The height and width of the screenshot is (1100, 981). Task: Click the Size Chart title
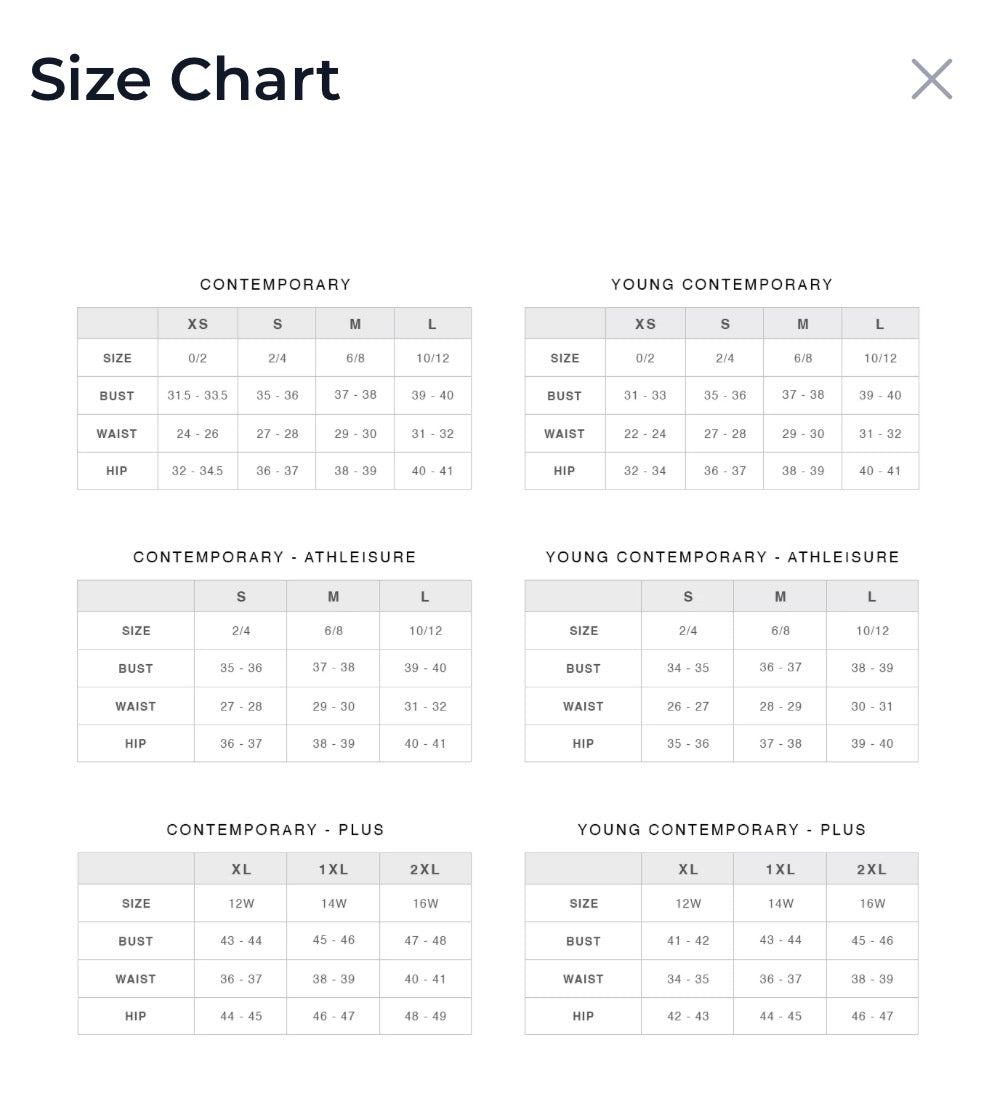[185, 79]
